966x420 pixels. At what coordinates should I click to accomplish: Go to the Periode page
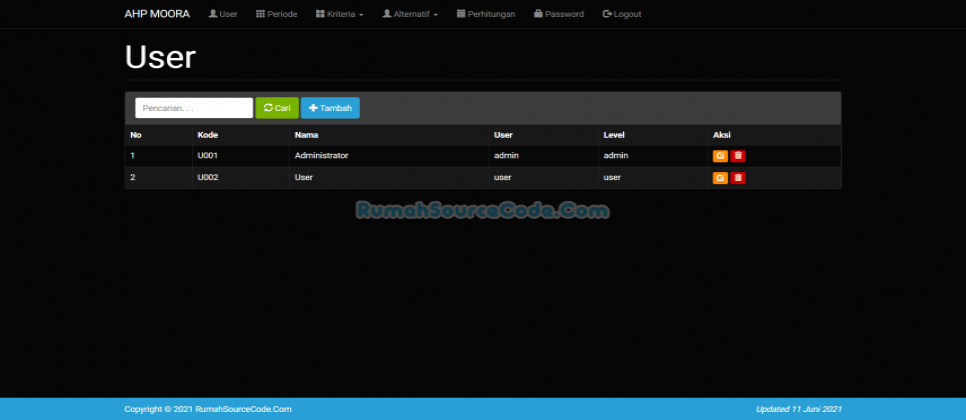276,14
